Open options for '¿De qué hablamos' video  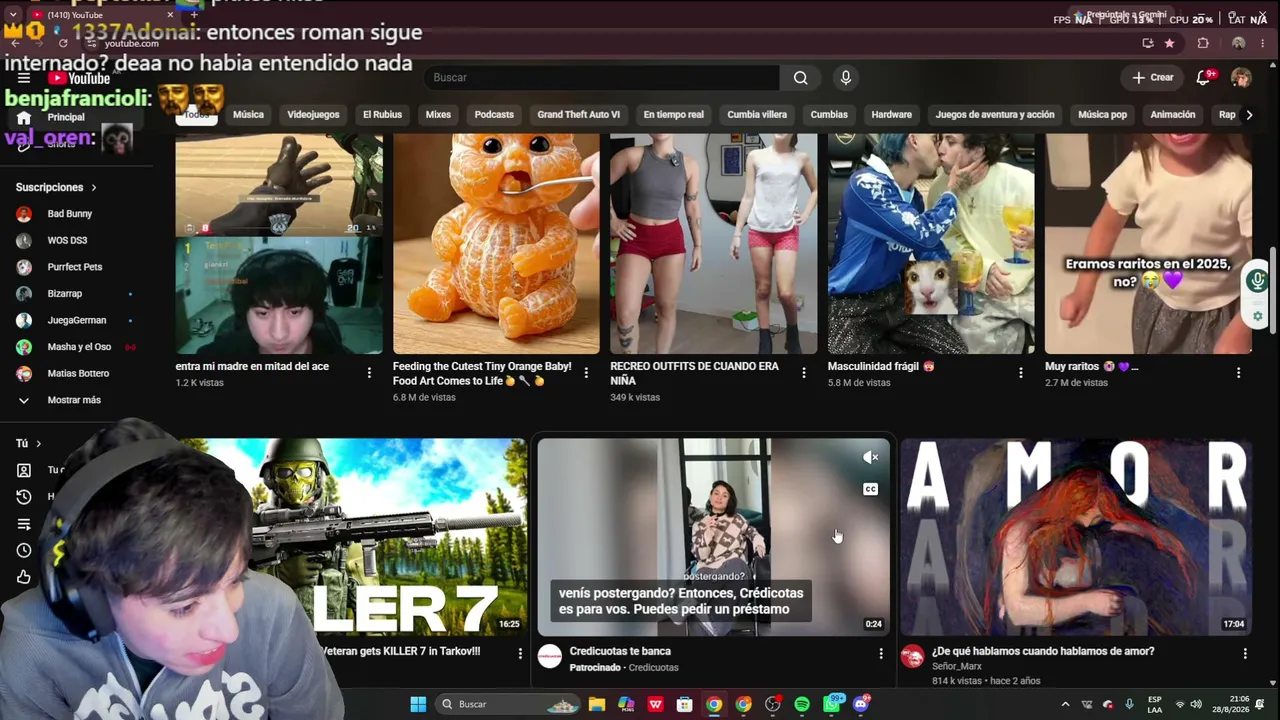tap(1245, 653)
